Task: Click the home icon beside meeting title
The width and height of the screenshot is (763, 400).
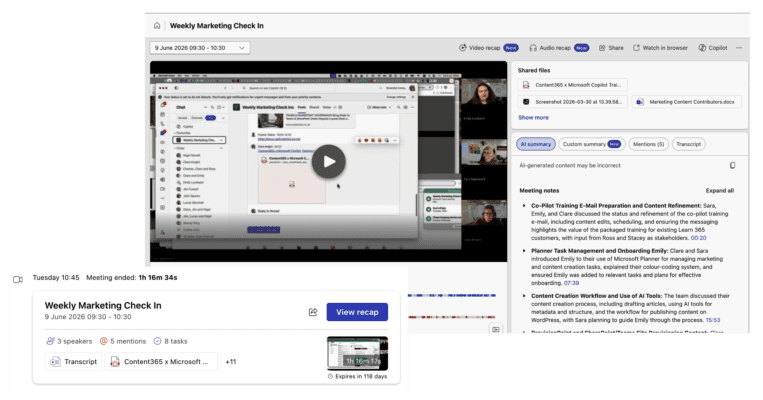Action: click(x=157, y=26)
